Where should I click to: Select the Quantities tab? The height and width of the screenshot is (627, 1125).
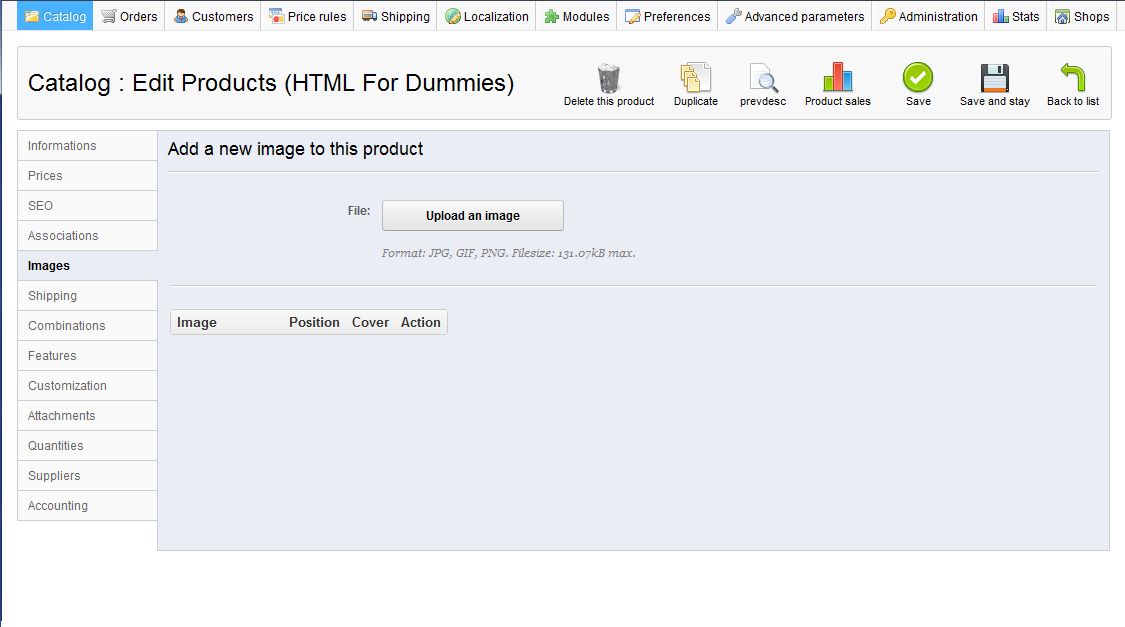click(87, 446)
